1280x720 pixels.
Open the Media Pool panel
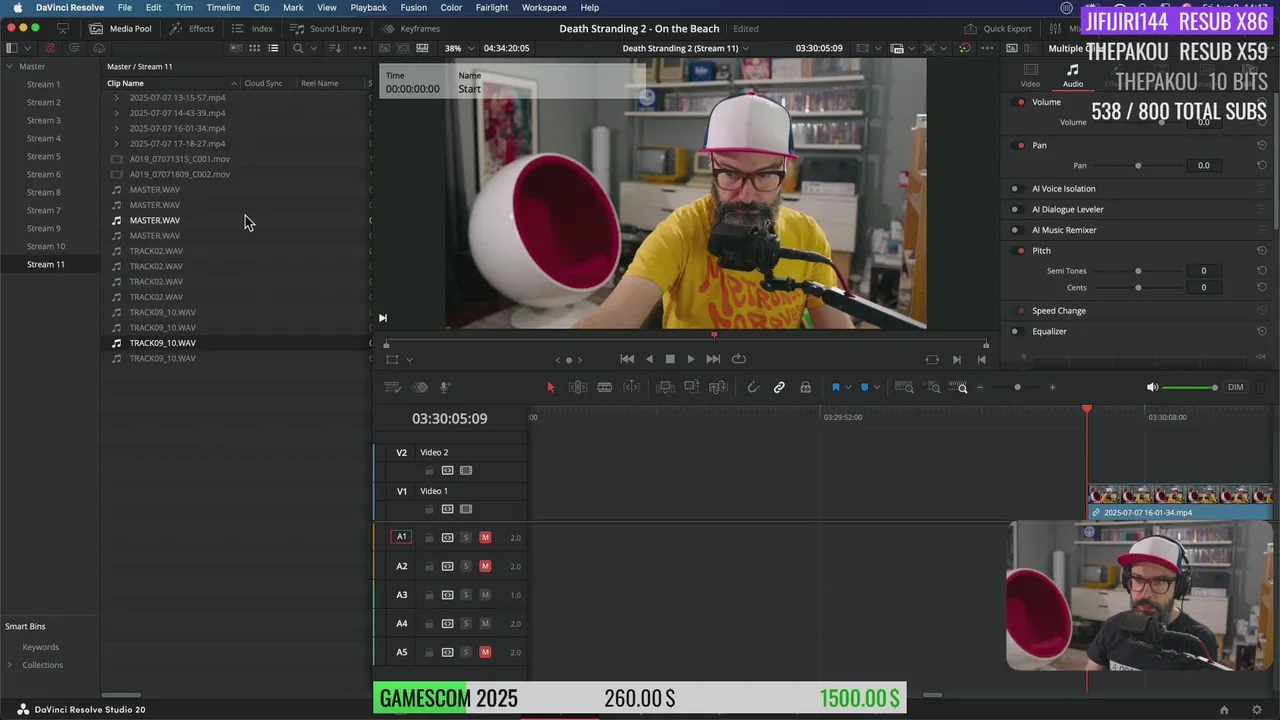click(x=120, y=29)
